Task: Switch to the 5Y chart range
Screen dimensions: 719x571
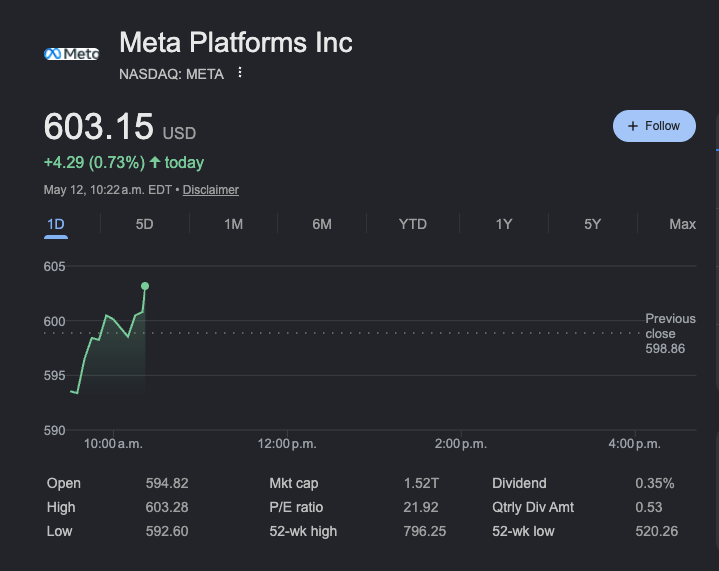Action: pyautogui.click(x=592, y=224)
